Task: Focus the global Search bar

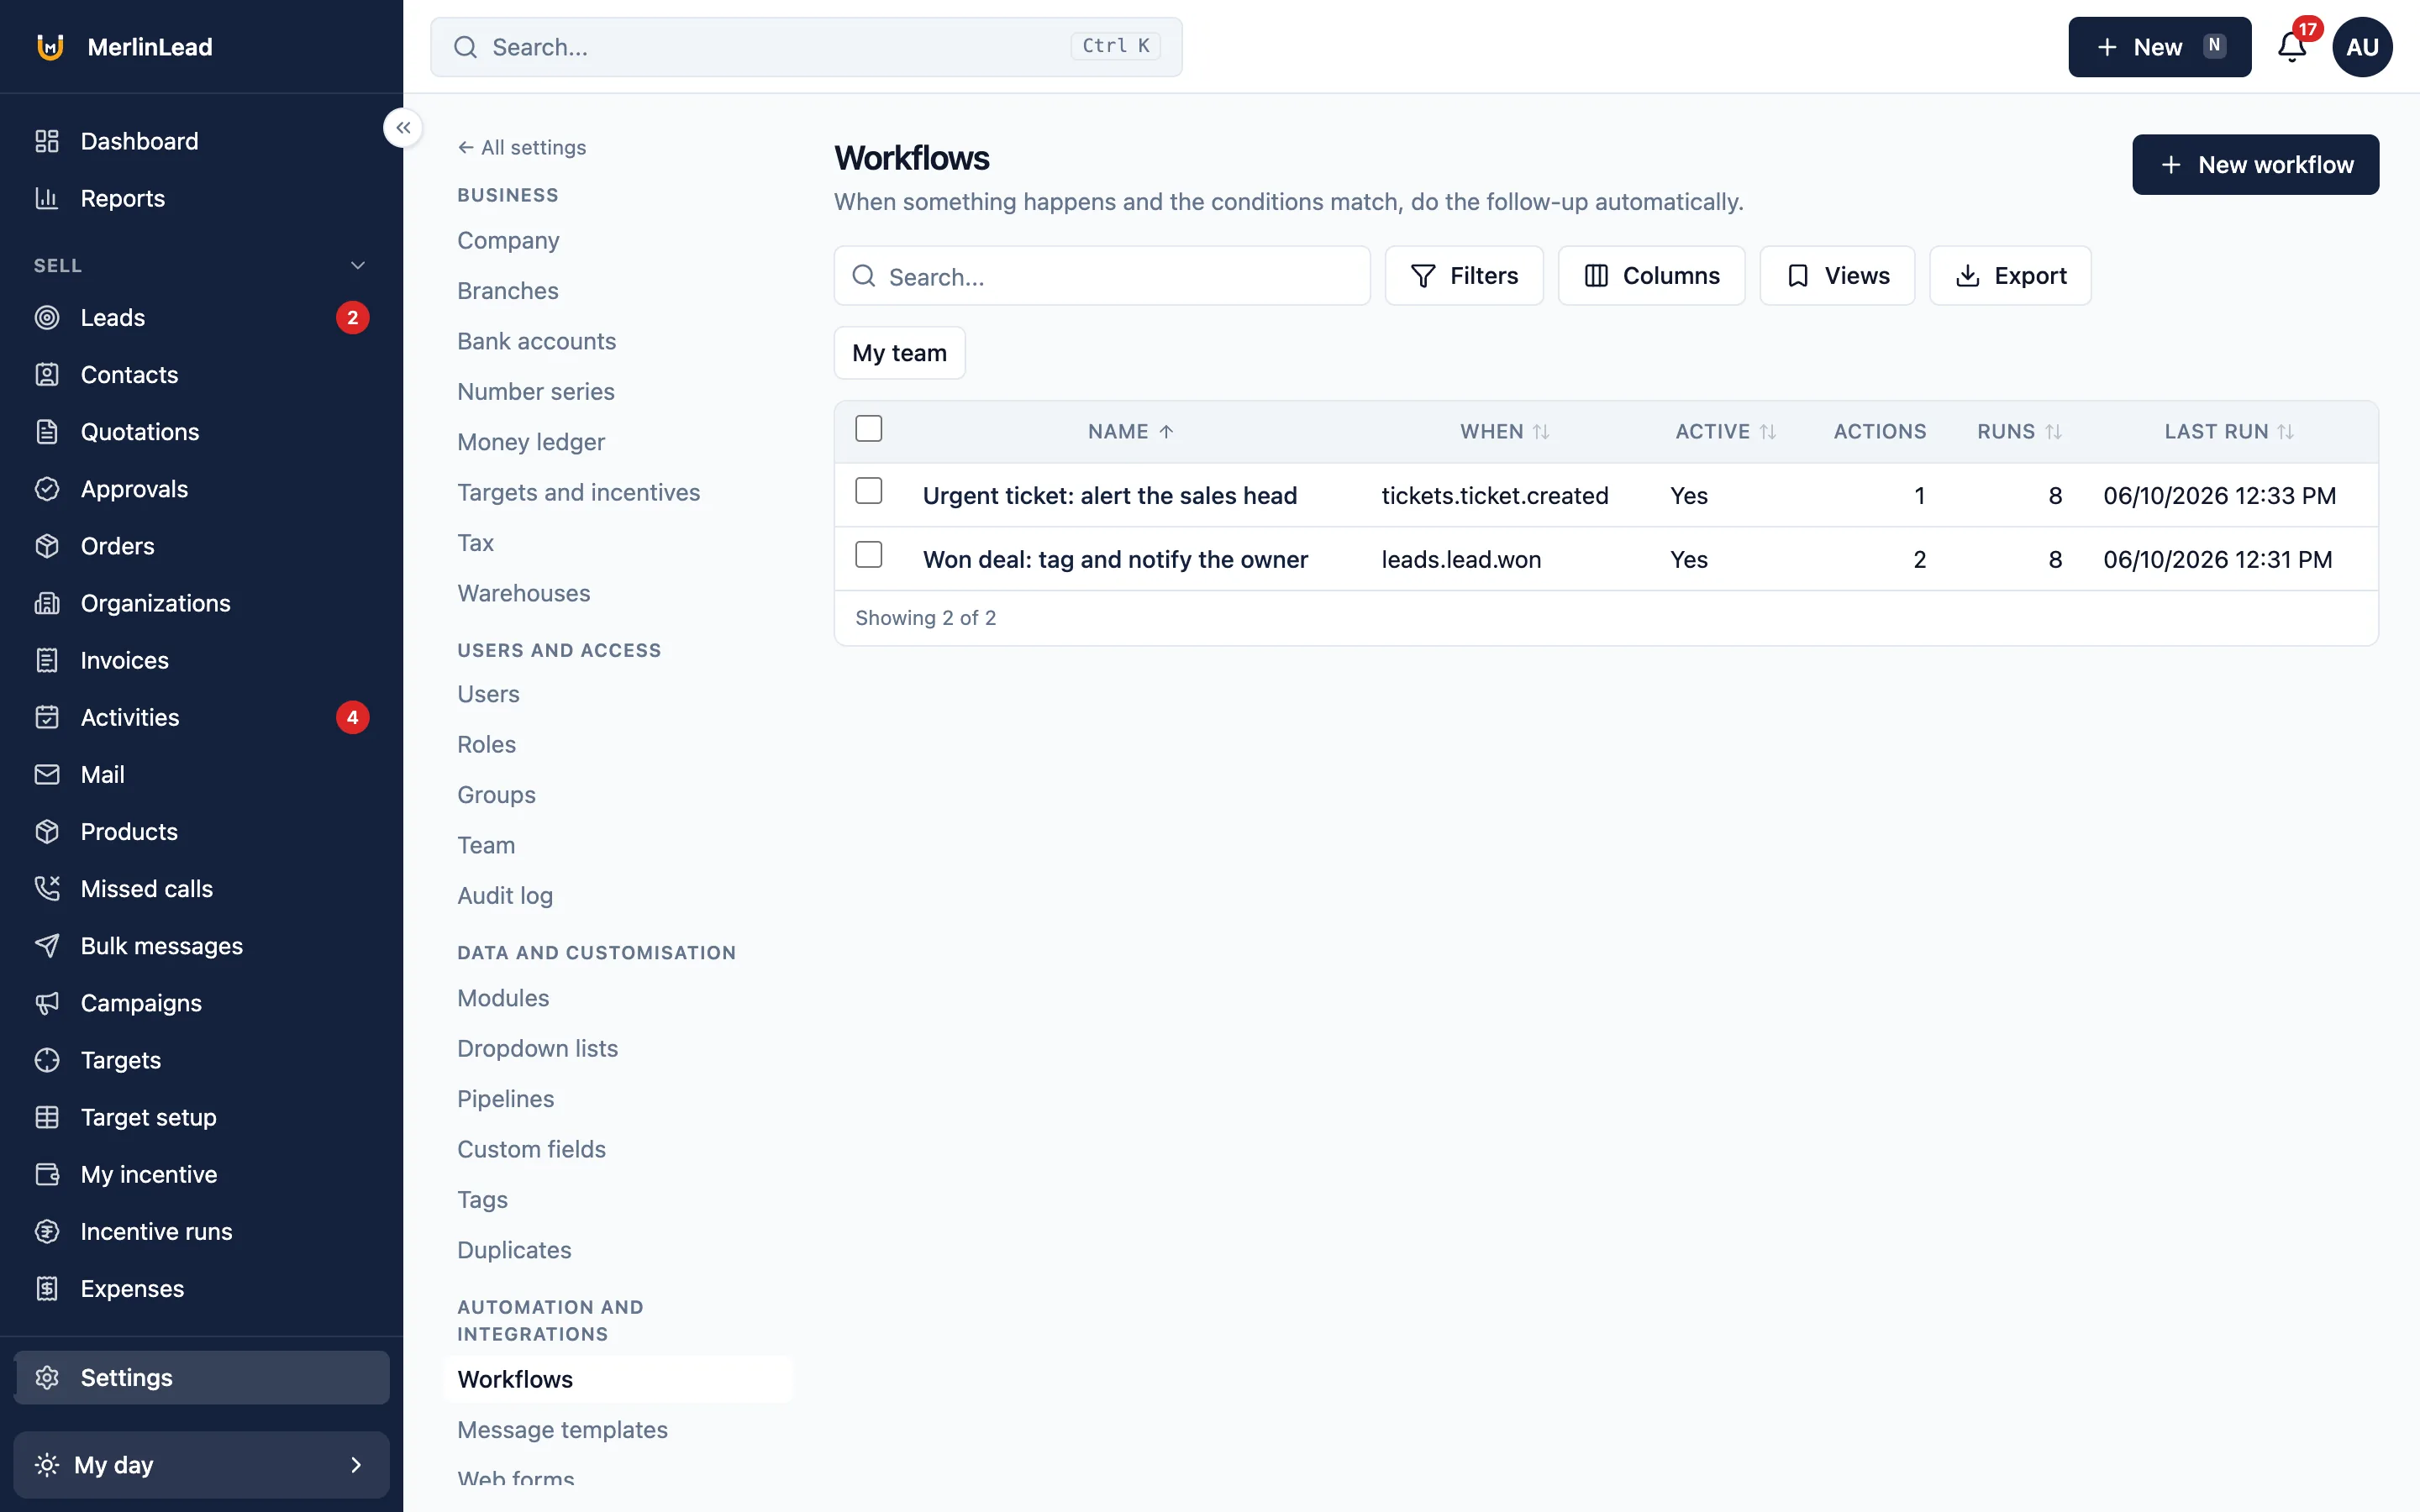Action: pyautogui.click(x=806, y=47)
